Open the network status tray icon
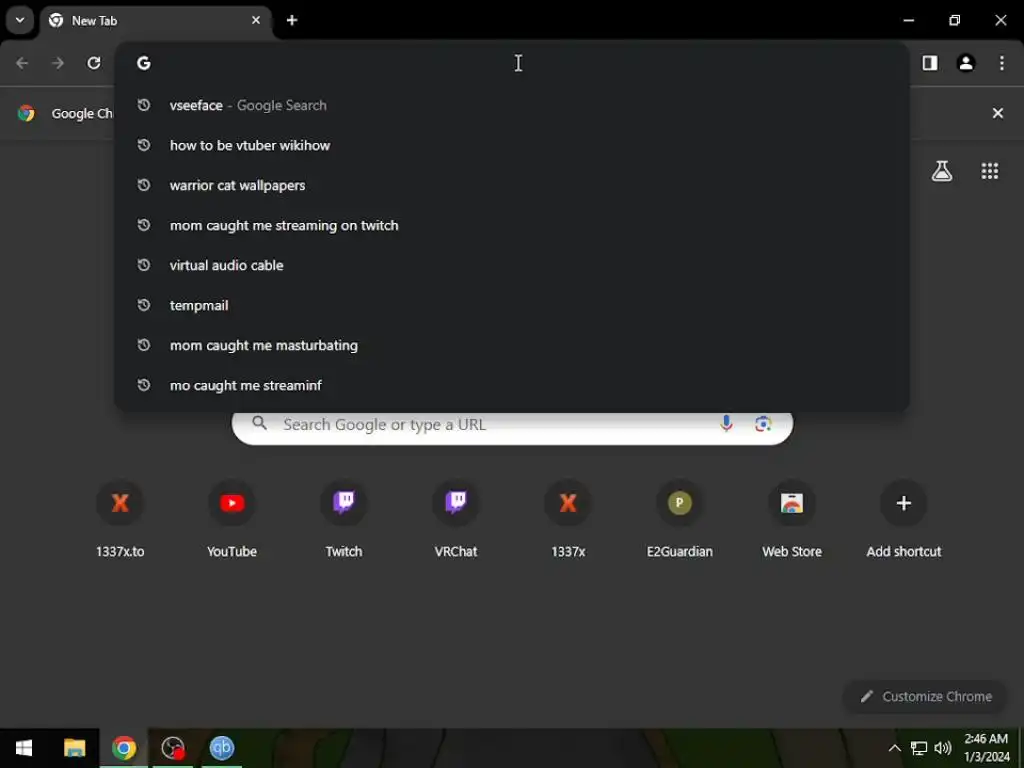This screenshot has width=1024, height=768. [x=919, y=748]
